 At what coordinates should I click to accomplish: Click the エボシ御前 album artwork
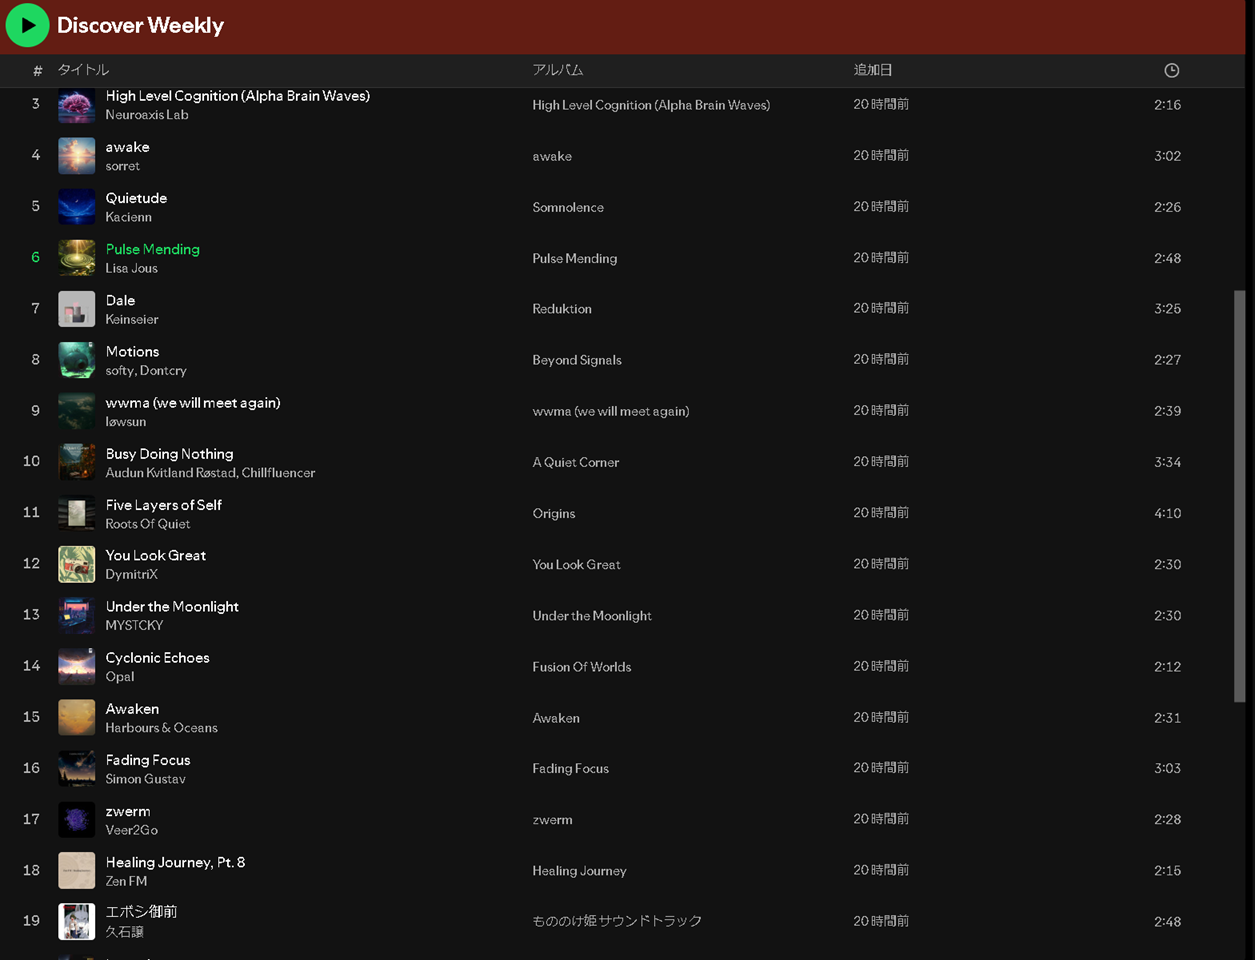point(77,921)
